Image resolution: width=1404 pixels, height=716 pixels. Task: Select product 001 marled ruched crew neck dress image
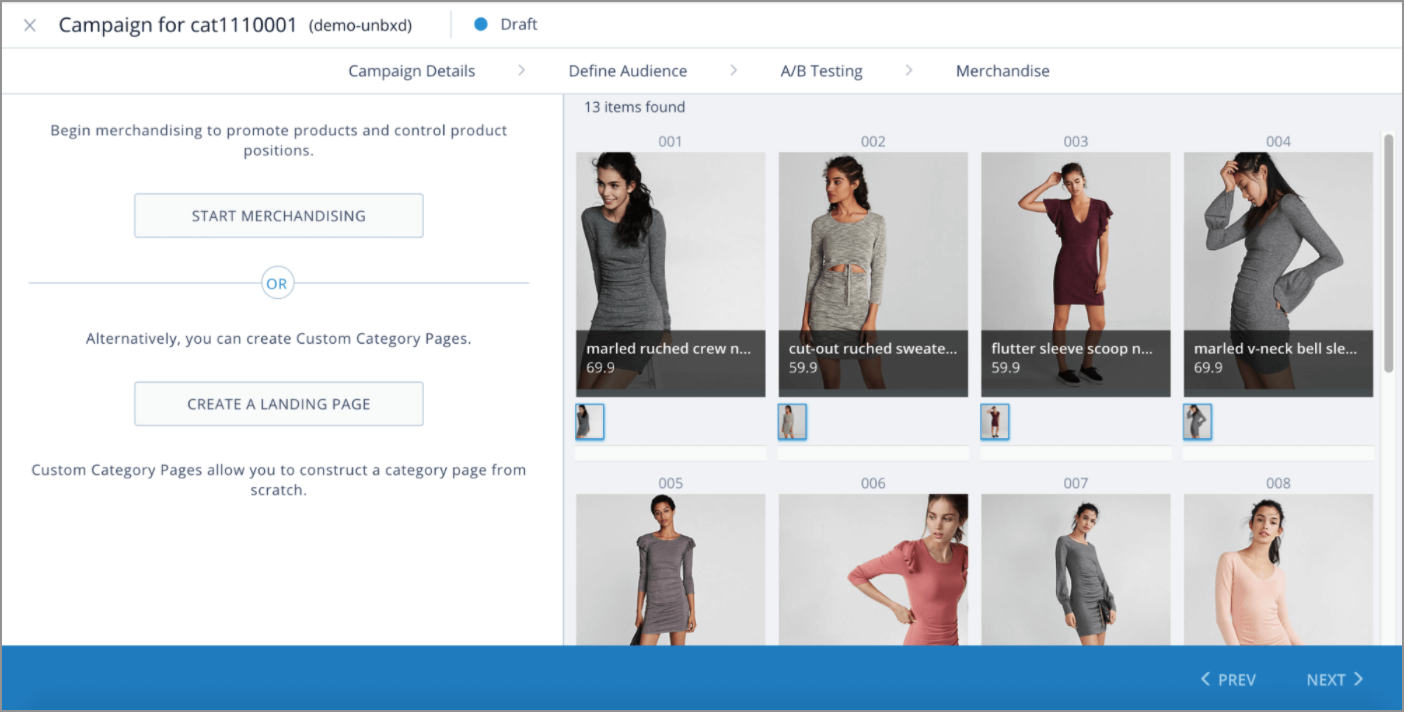tap(671, 274)
